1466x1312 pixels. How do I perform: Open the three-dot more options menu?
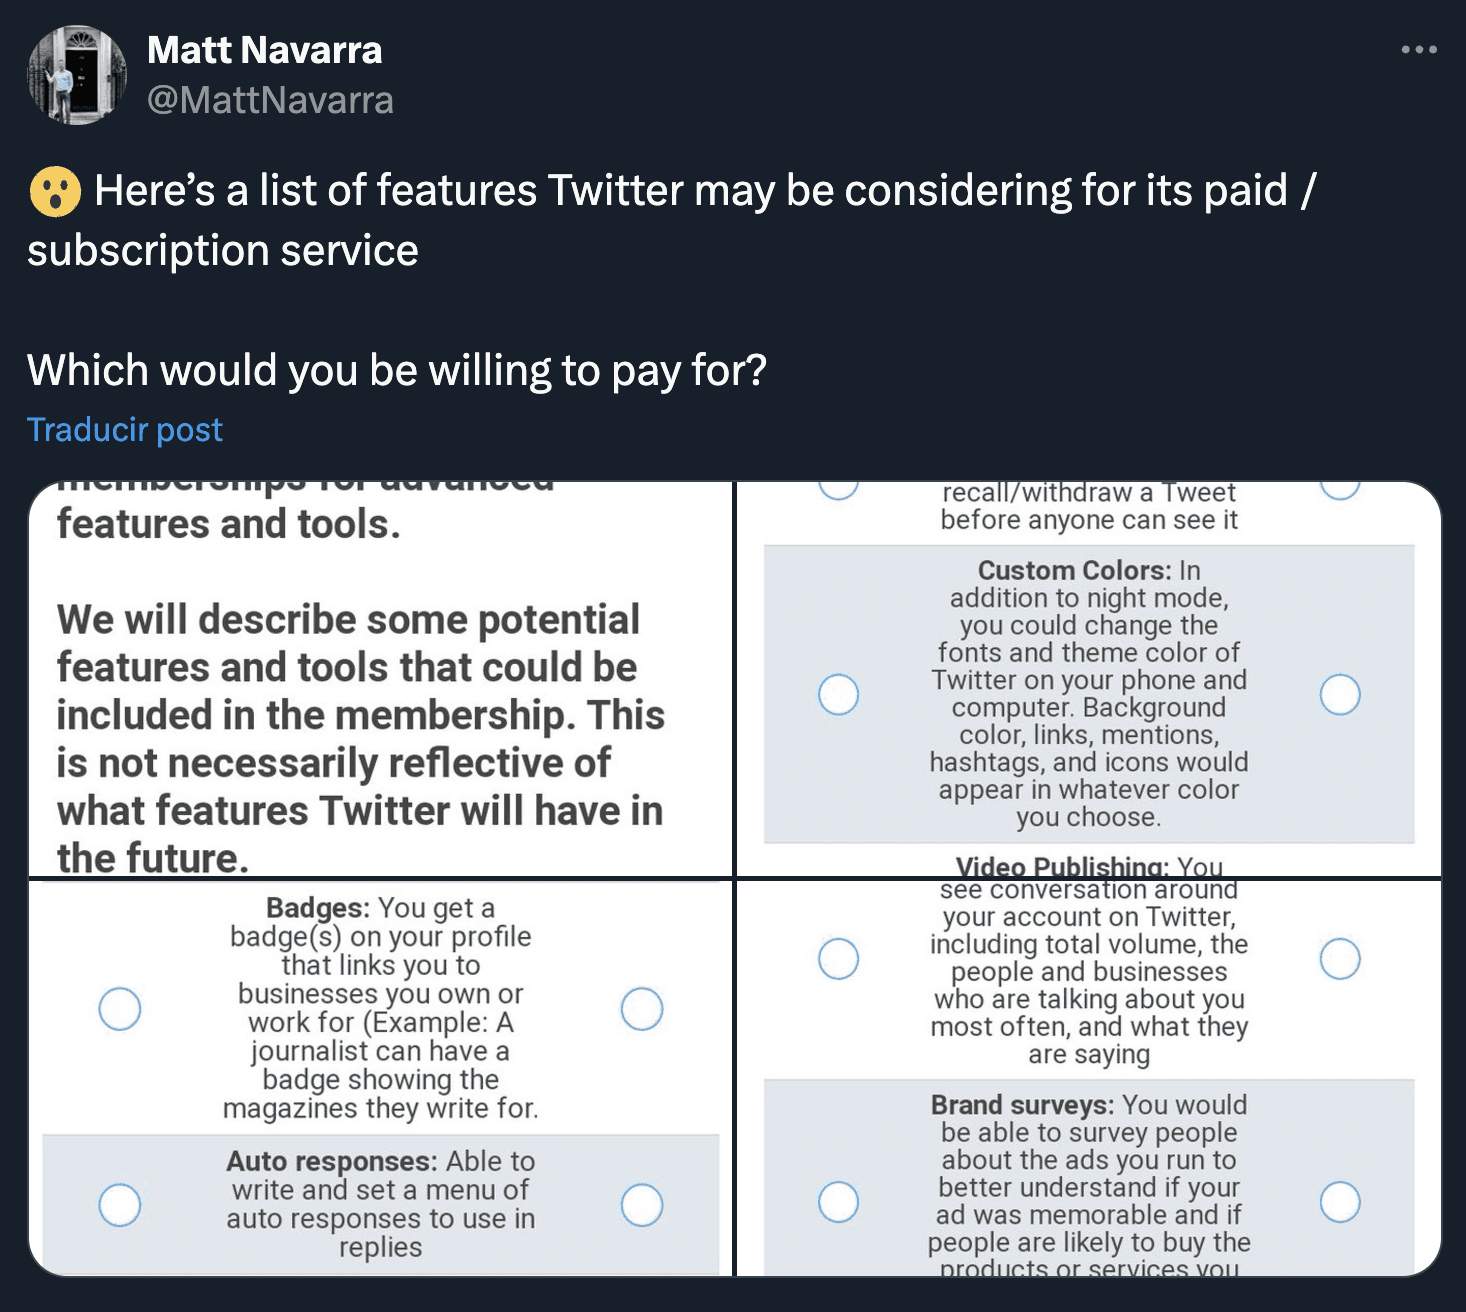click(x=1419, y=49)
